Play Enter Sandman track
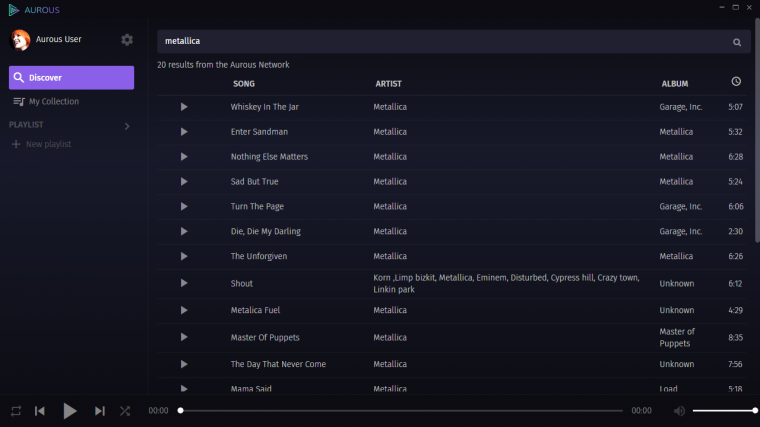Viewport: 760px width, 427px height. [184, 132]
